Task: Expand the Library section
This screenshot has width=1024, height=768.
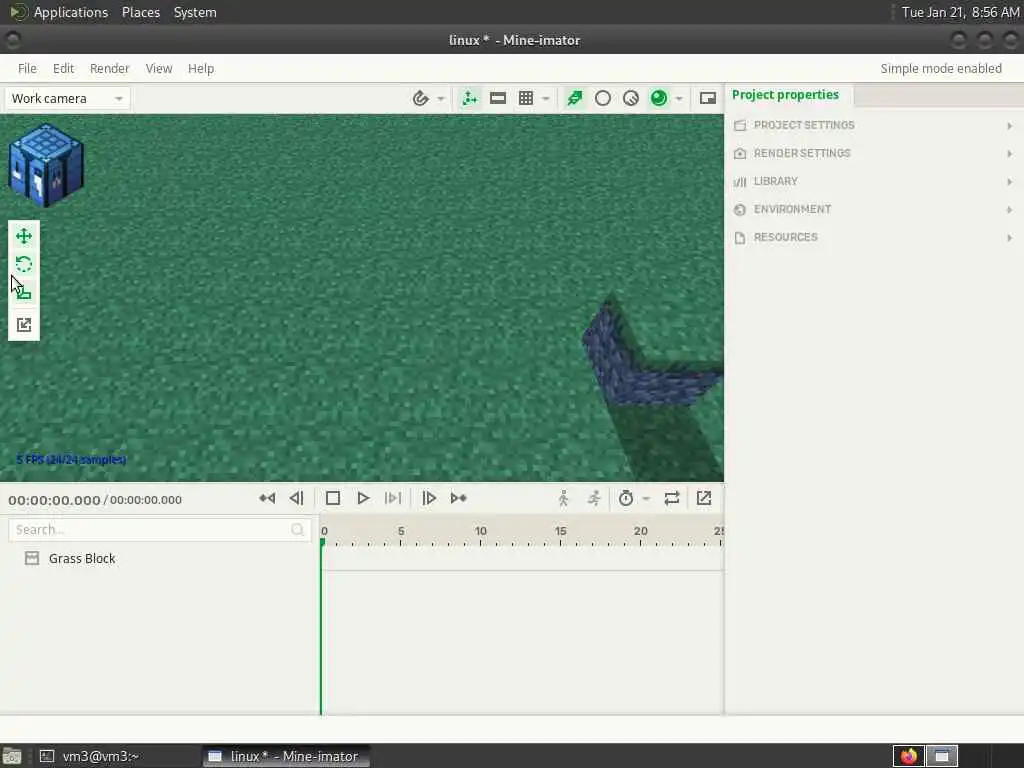Action: 874,182
